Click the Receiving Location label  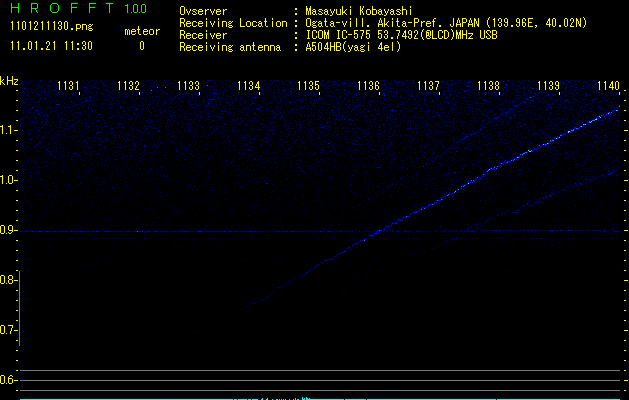coord(233,23)
